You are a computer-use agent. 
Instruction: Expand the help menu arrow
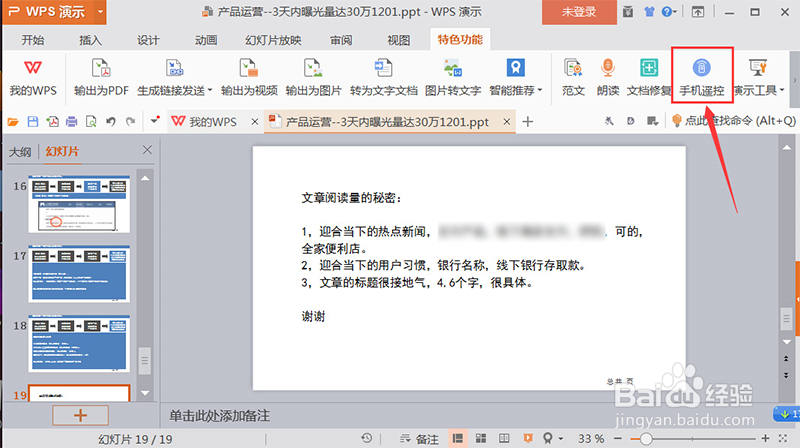tap(675, 12)
